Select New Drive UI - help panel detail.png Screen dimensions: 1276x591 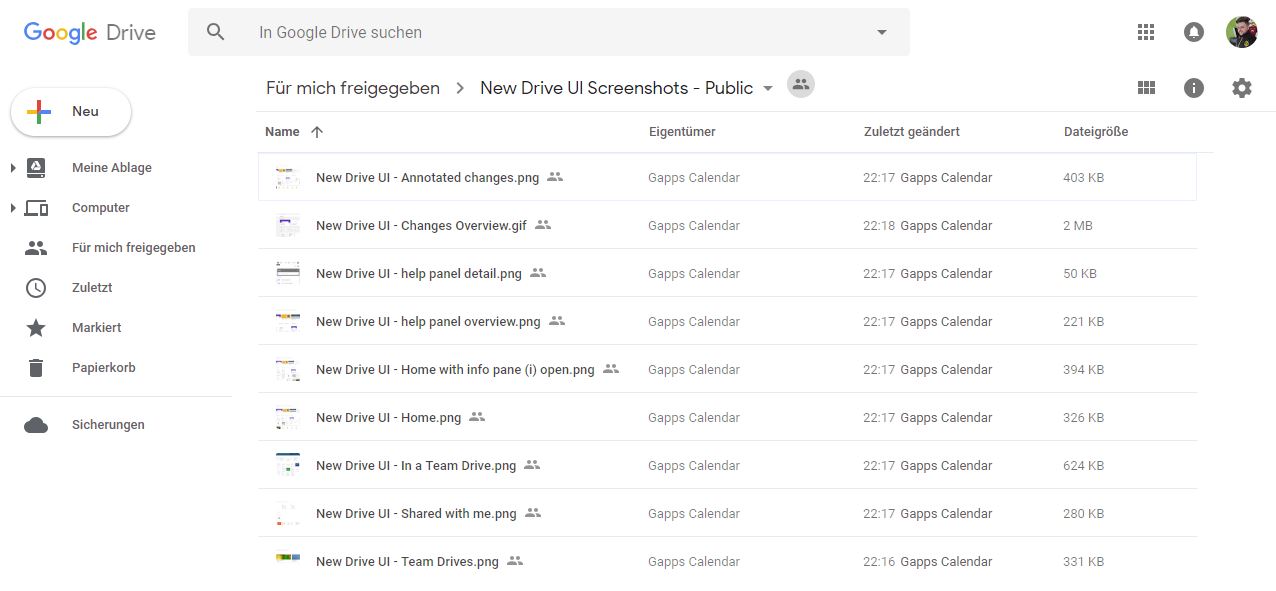[419, 273]
